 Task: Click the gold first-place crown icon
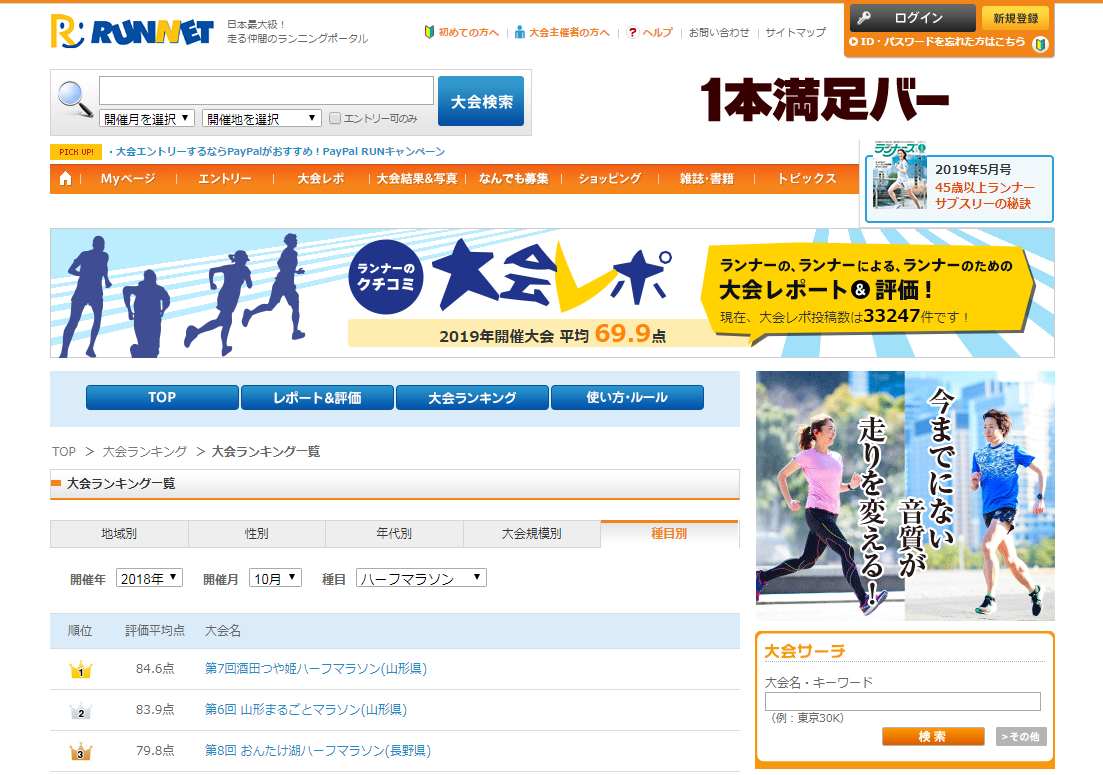[80, 670]
